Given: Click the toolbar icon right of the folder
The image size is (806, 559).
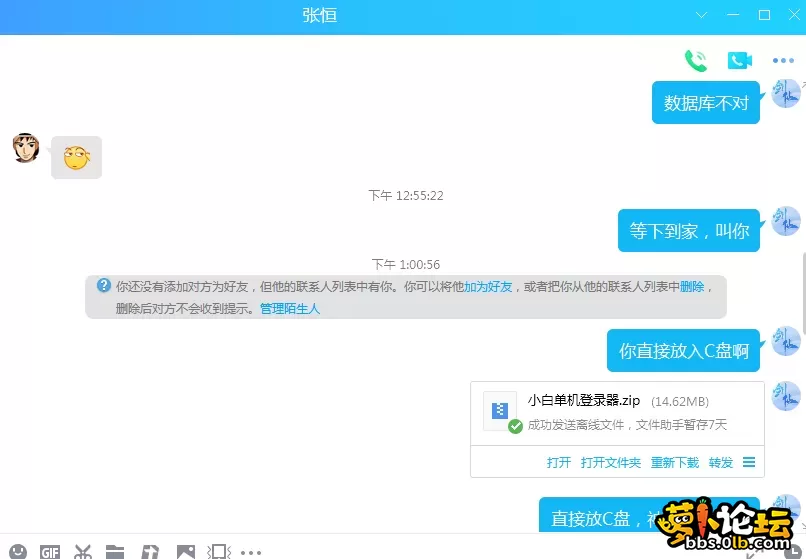Looking at the screenshot, I should point(150,552).
